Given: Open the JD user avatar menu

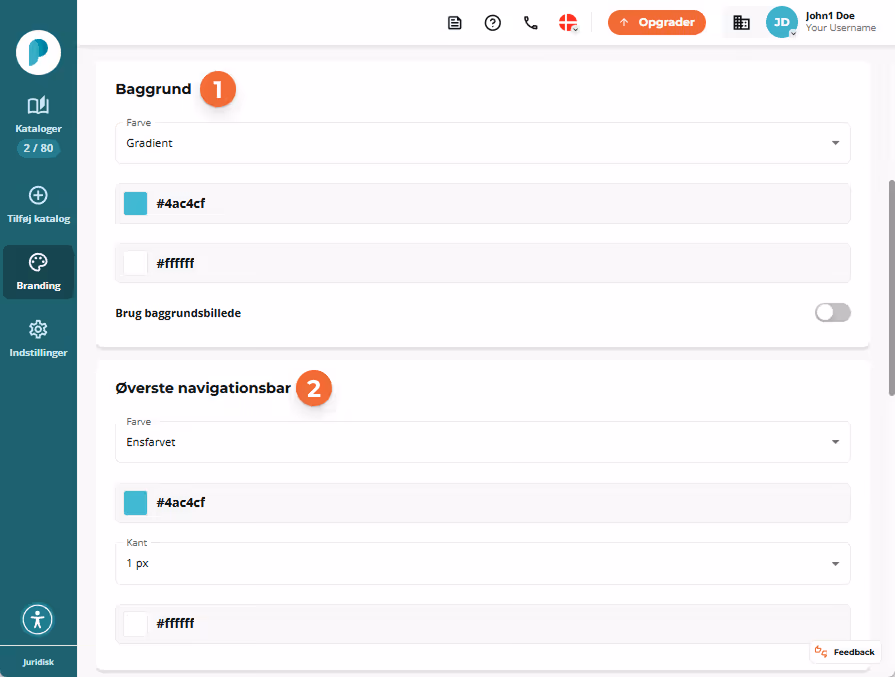Looking at the screenshot, I should [x=781, y=22].
